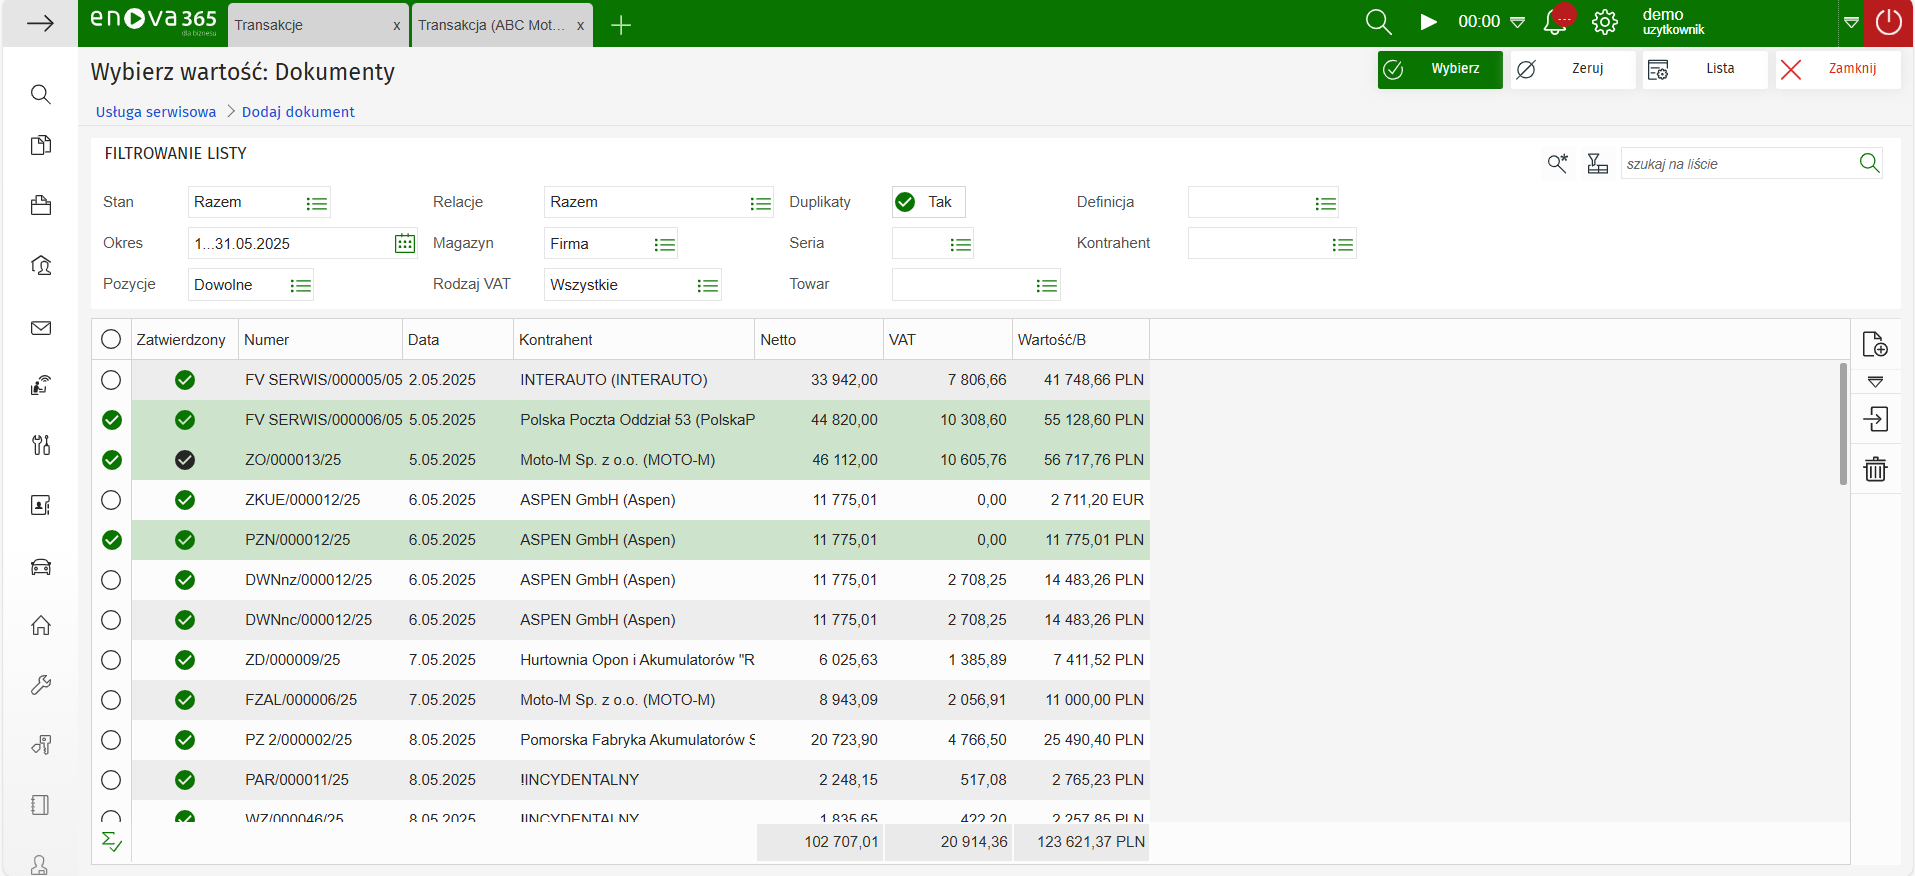This screenshot has width=1915, height=876.
Task: Open the Transakcja (ABC Mot... tab
Action: pos(491,25)
